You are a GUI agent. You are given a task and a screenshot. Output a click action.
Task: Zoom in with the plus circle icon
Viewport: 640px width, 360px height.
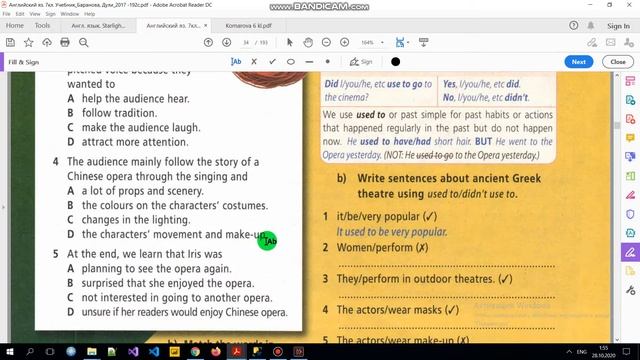344,42
